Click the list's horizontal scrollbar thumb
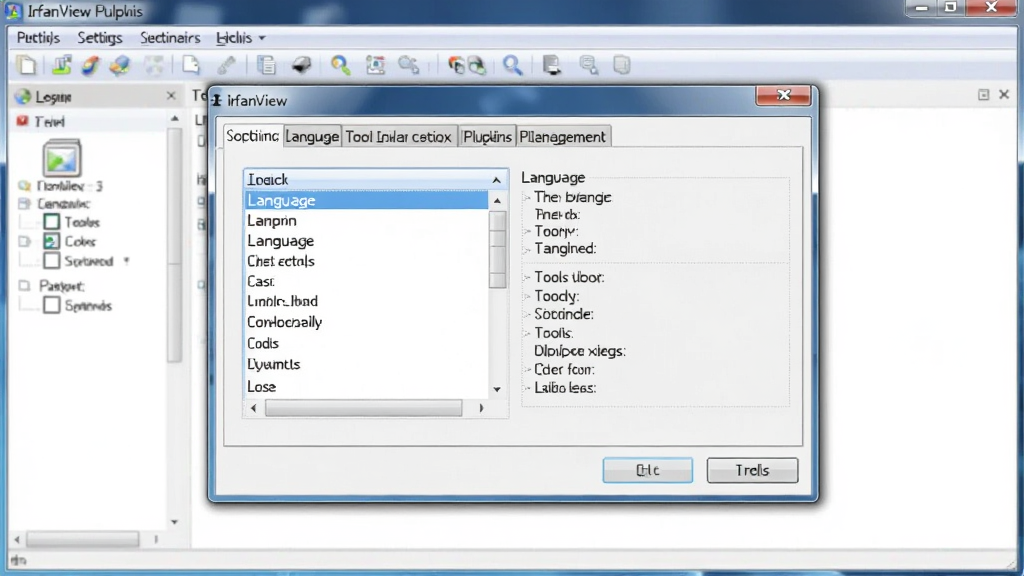This screenshot has width=1024, height=576. click(363, 408)
